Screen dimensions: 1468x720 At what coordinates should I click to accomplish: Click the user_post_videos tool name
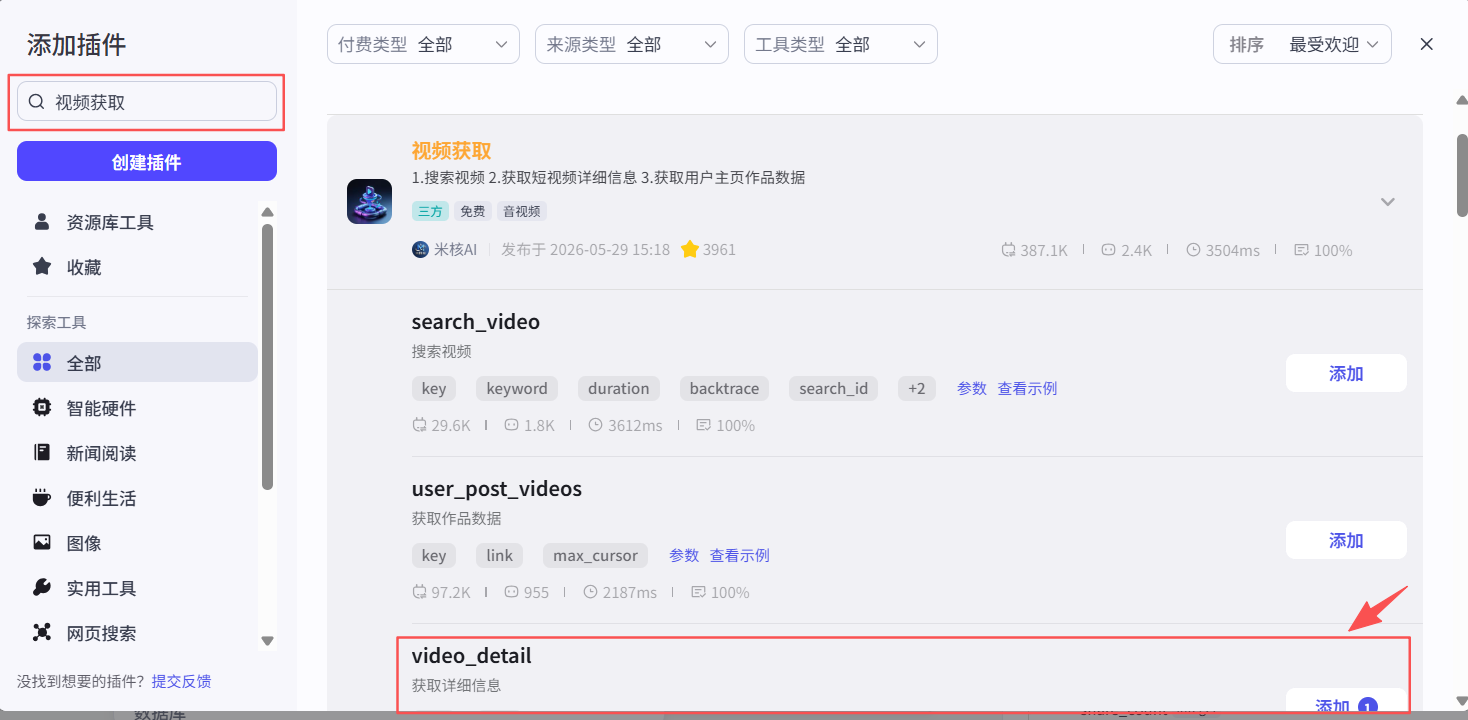coord(497,489)
